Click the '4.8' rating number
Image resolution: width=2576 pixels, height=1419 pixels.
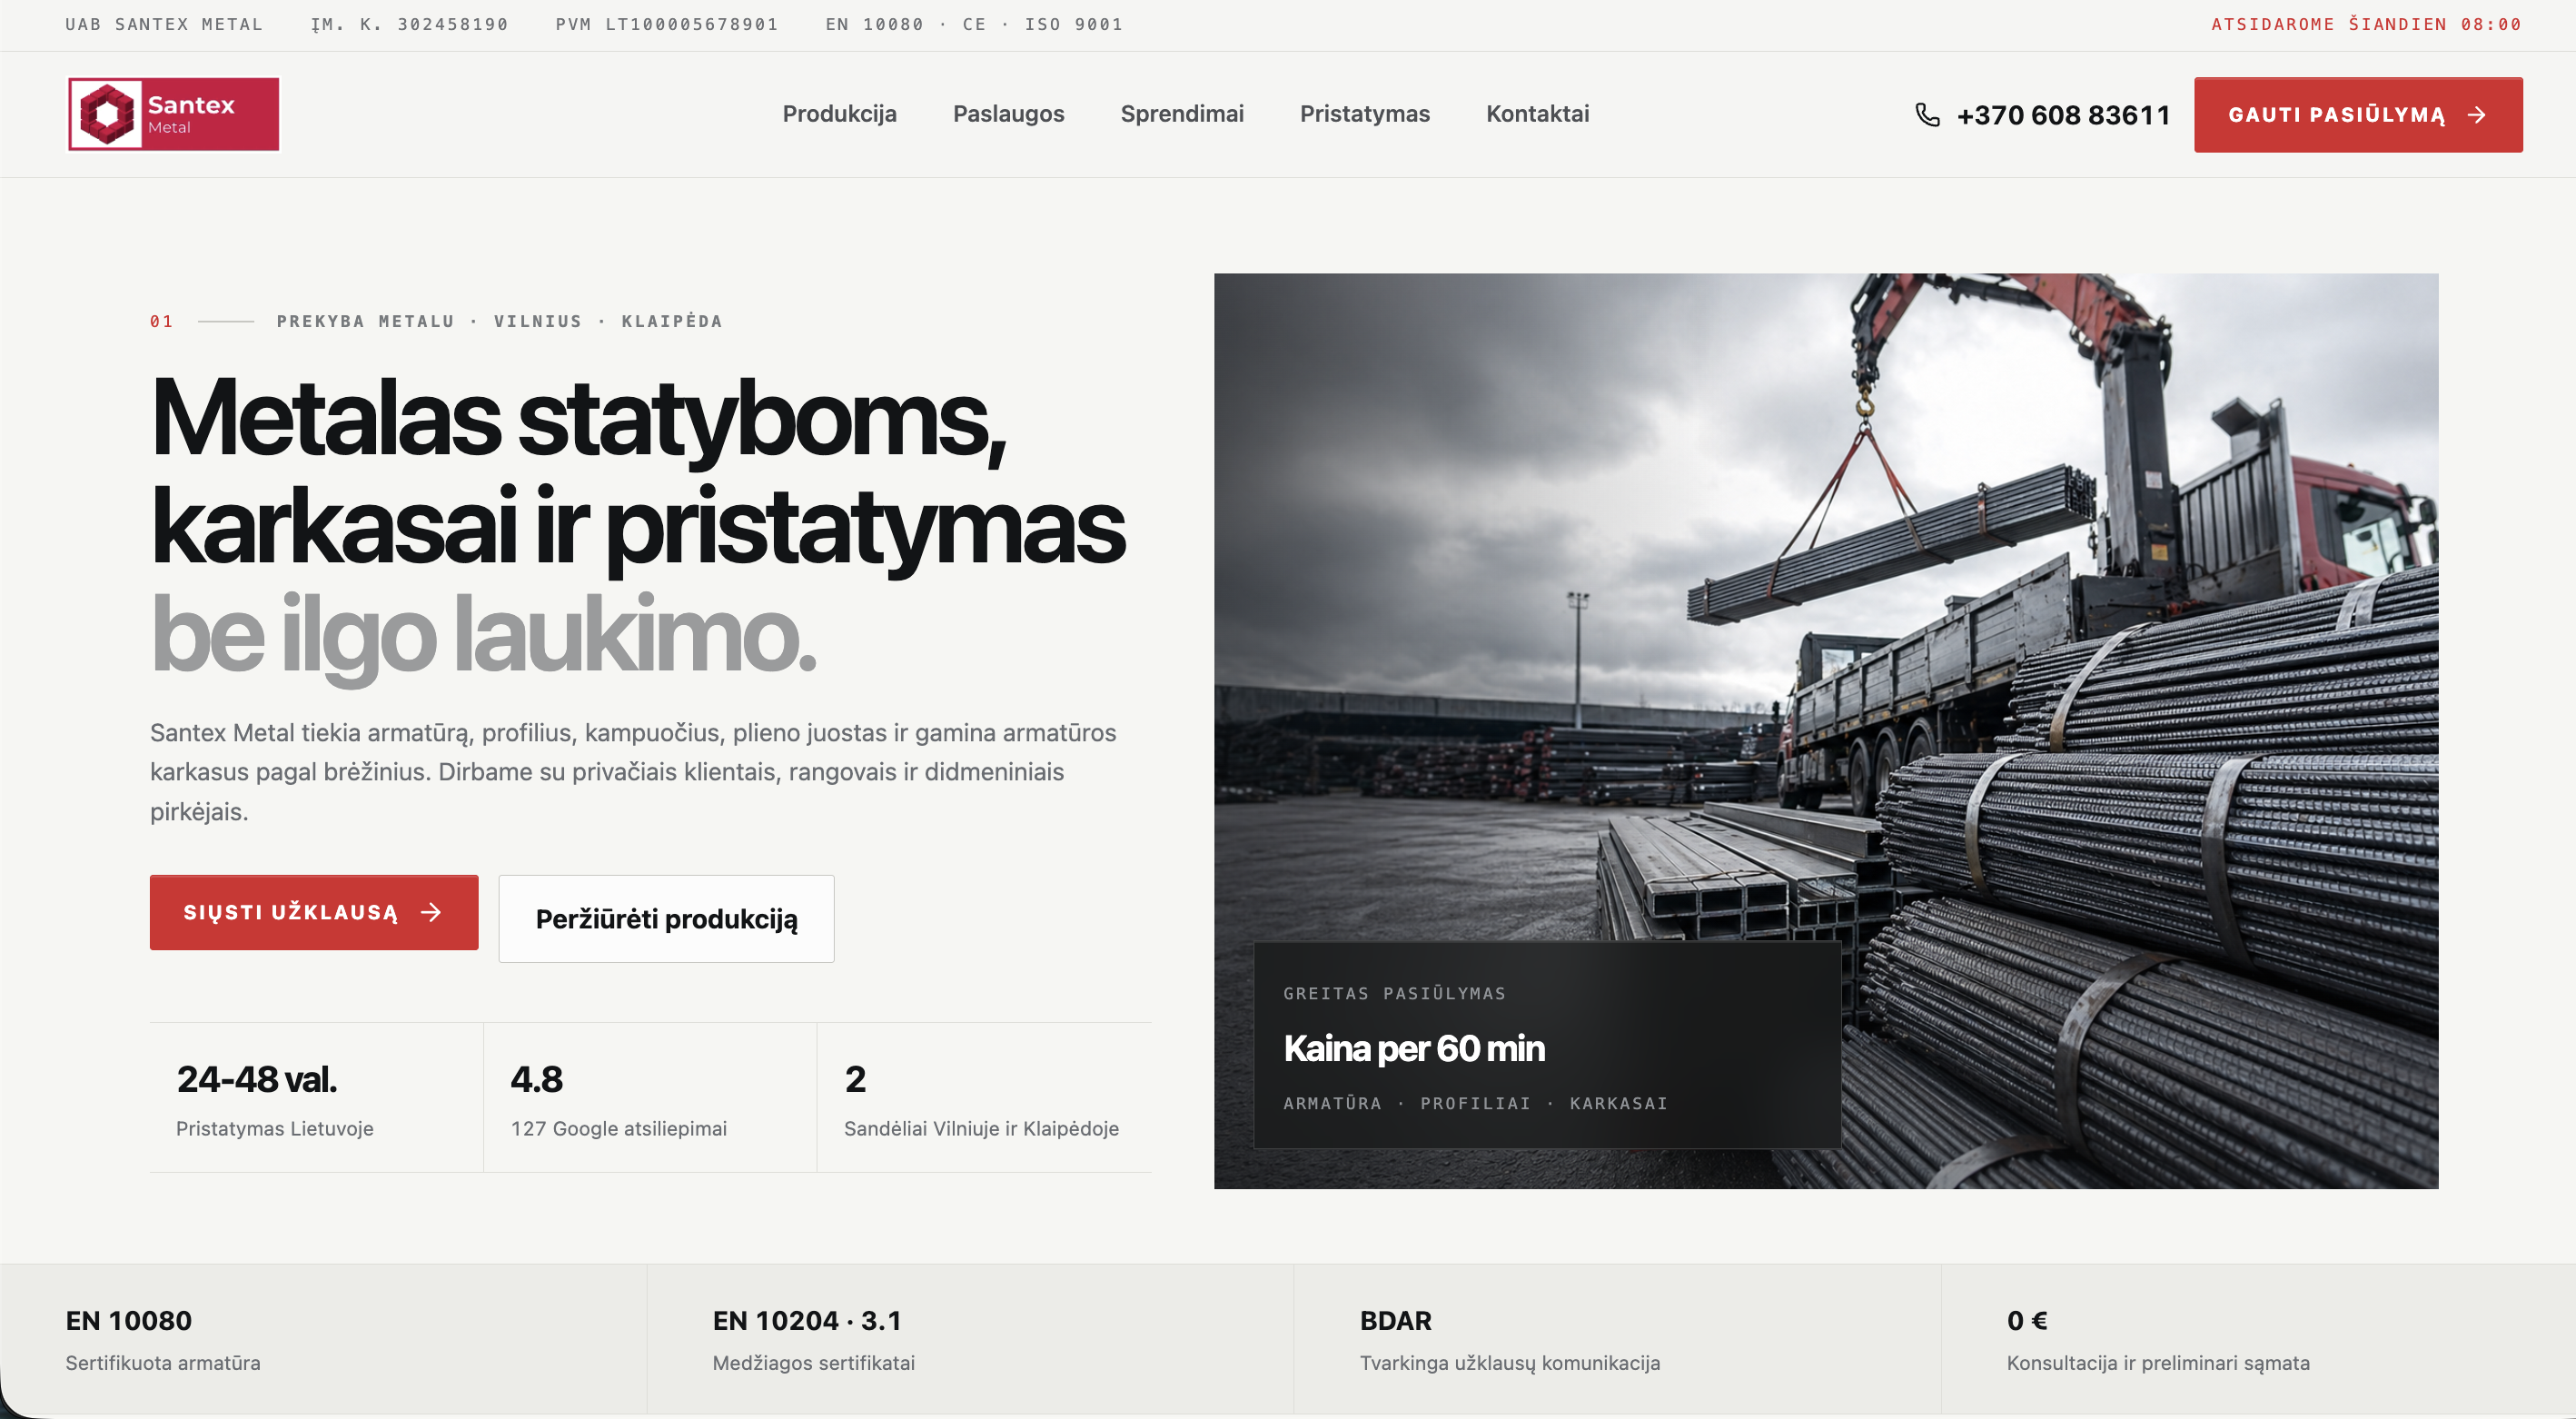coord(536,1079)
